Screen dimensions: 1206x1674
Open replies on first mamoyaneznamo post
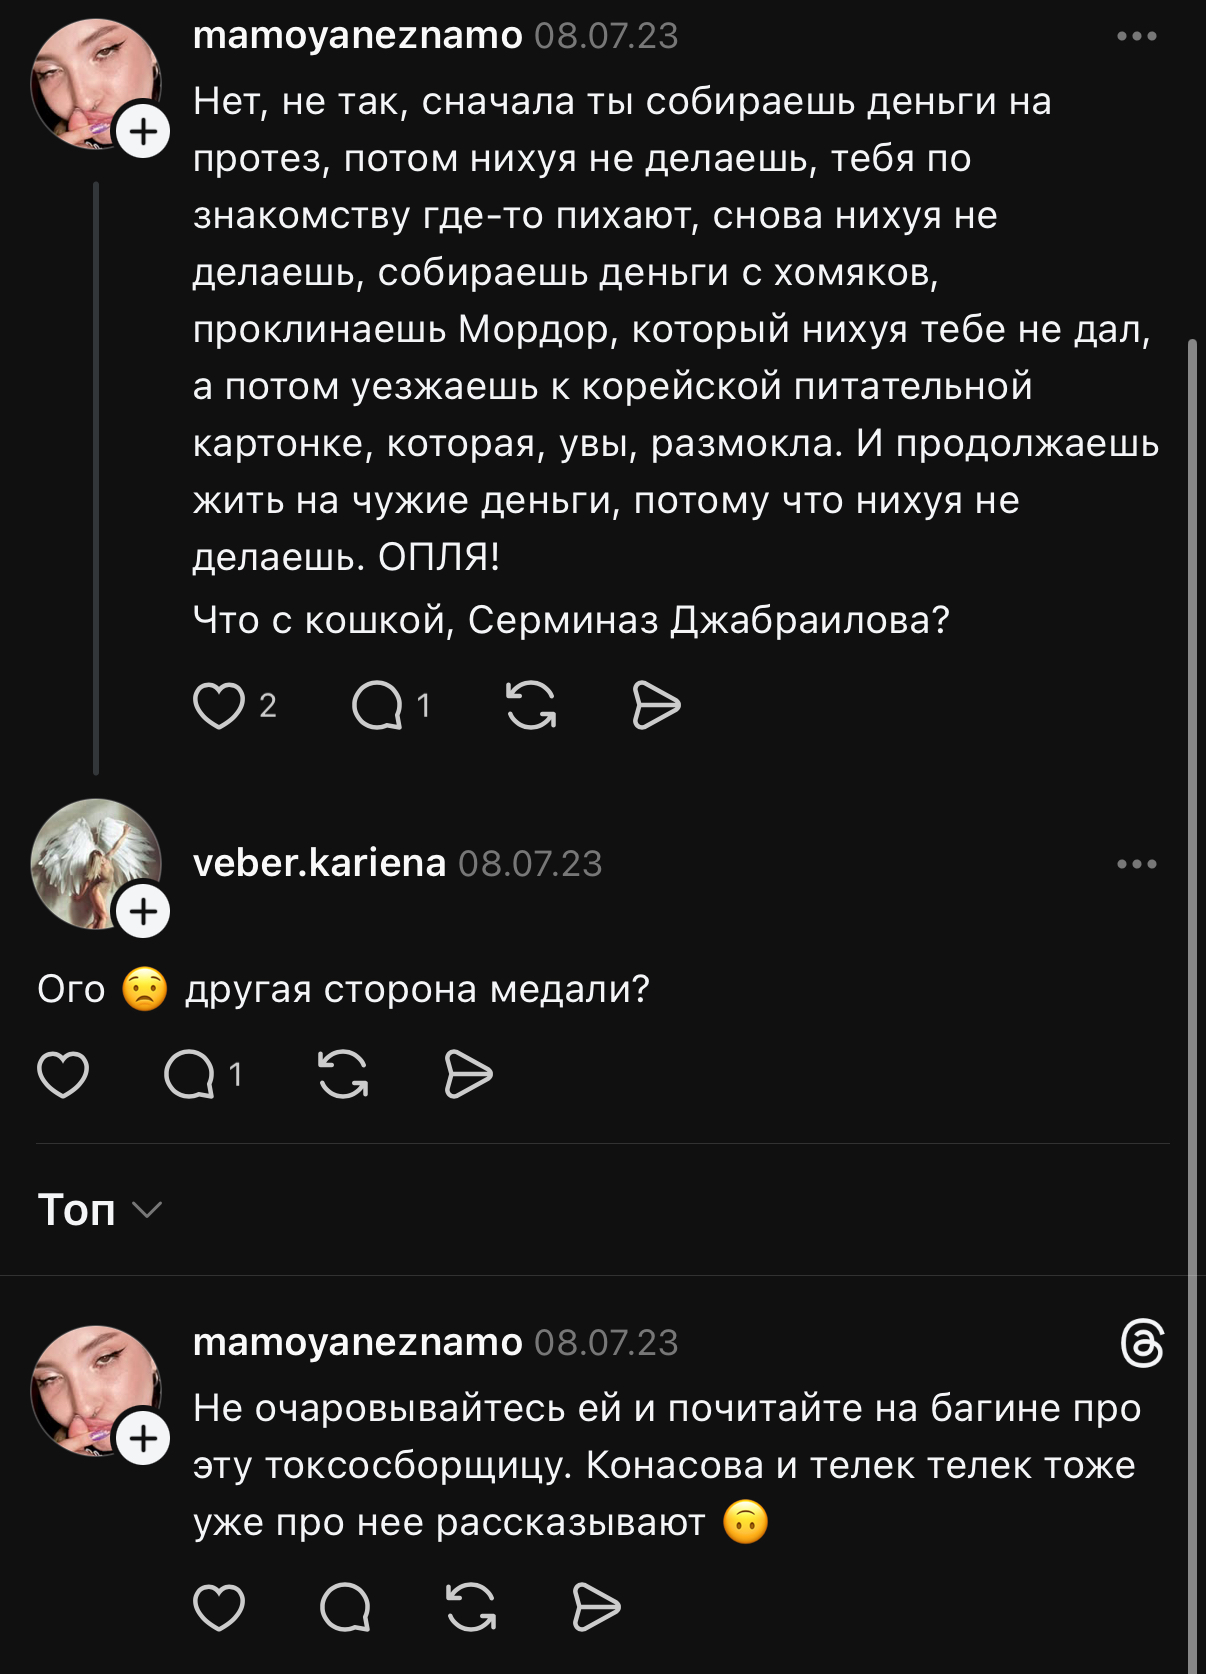[377, 706]
